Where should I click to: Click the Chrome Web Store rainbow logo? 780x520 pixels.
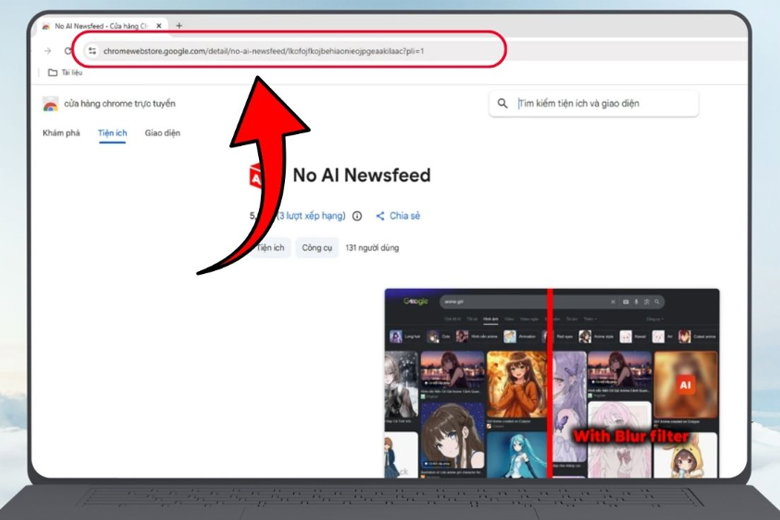[x=50, y=104]
